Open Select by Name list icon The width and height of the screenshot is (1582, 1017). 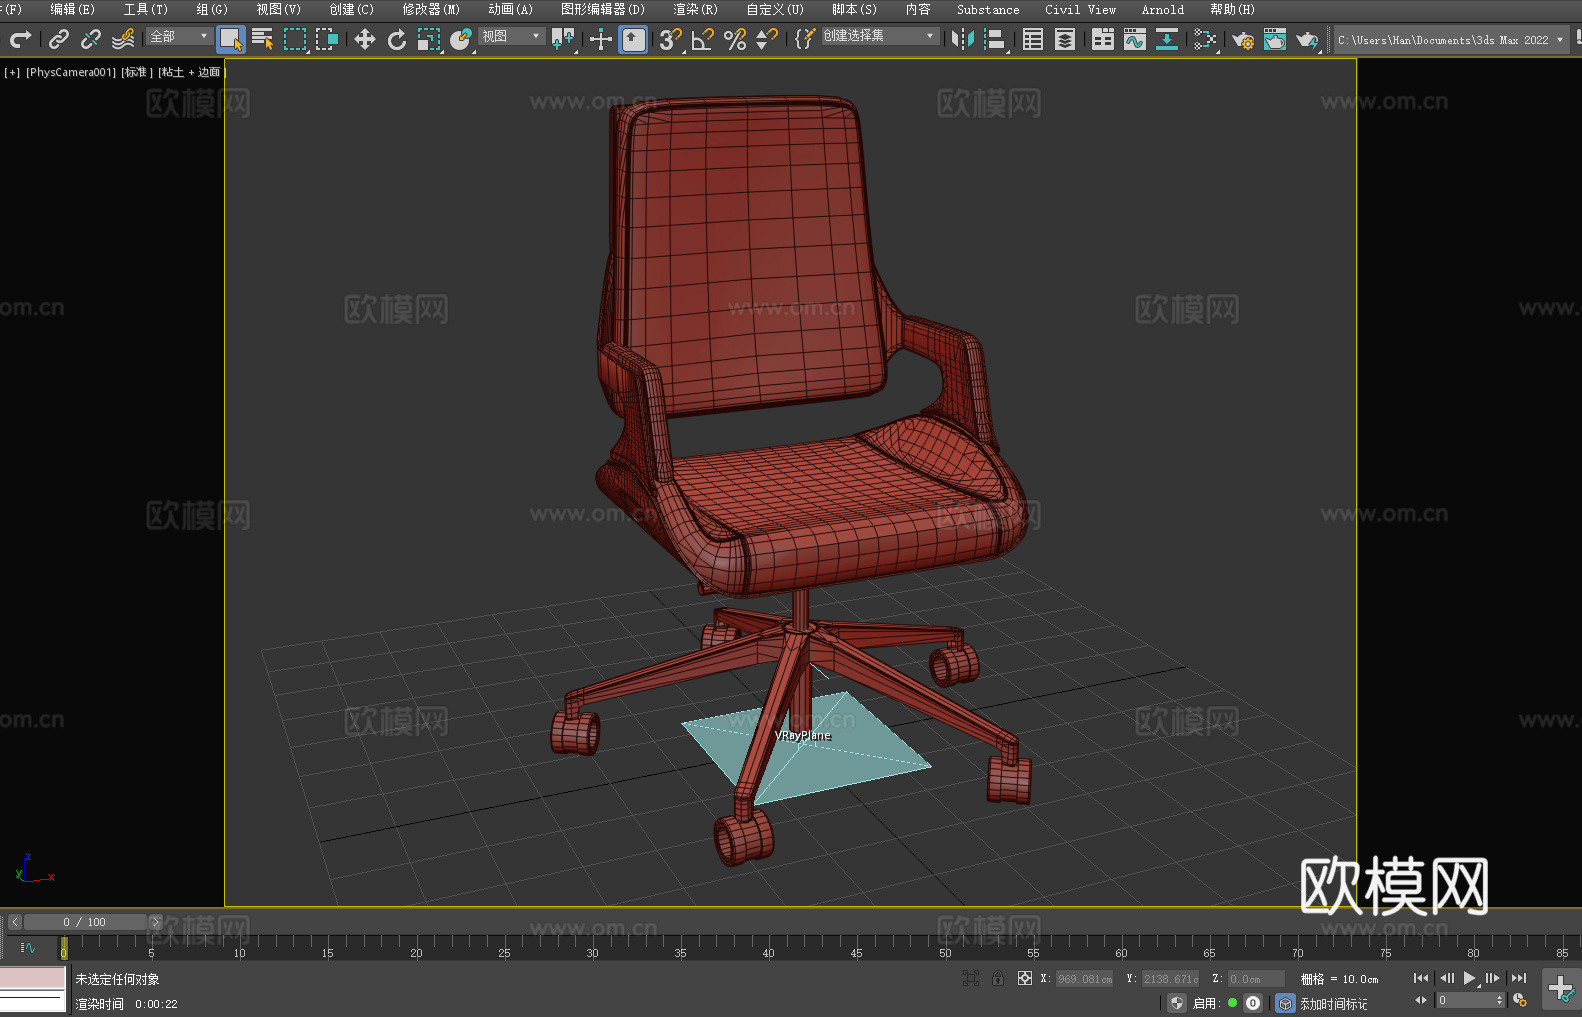tap(263, 39)
